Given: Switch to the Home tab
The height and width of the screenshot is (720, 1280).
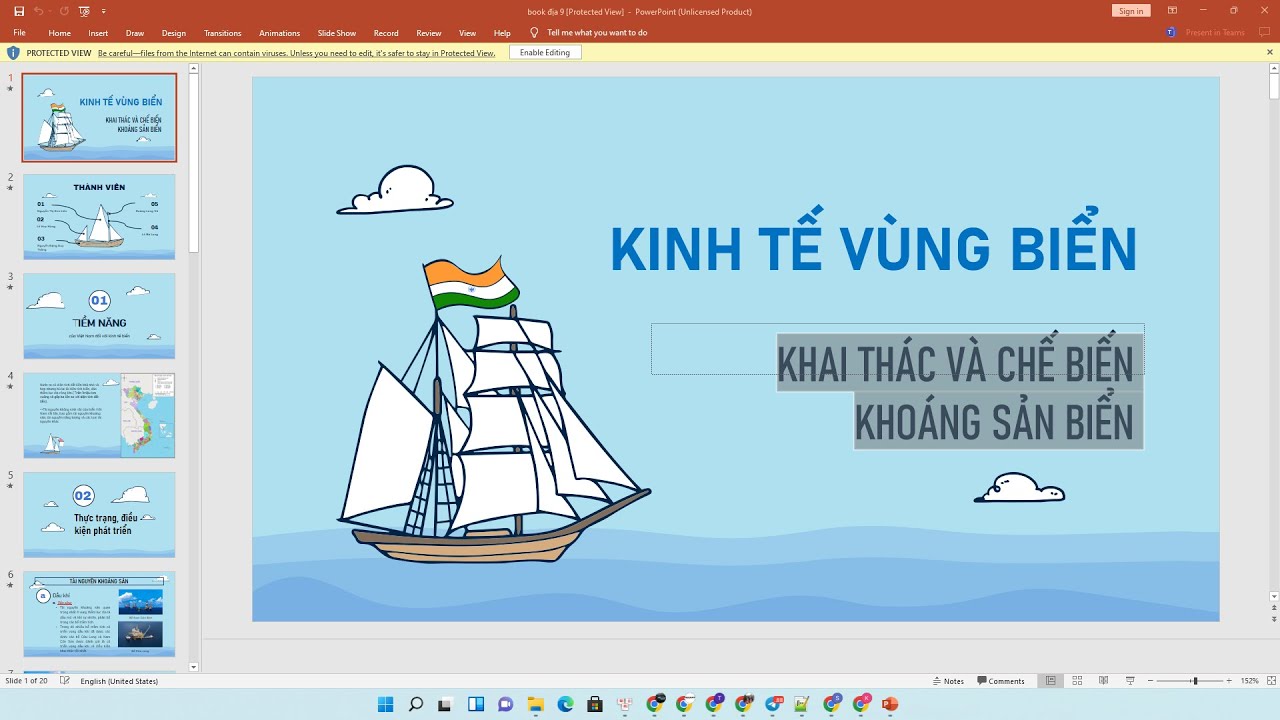Looking at the screenshot, I should tap(59, 33).
